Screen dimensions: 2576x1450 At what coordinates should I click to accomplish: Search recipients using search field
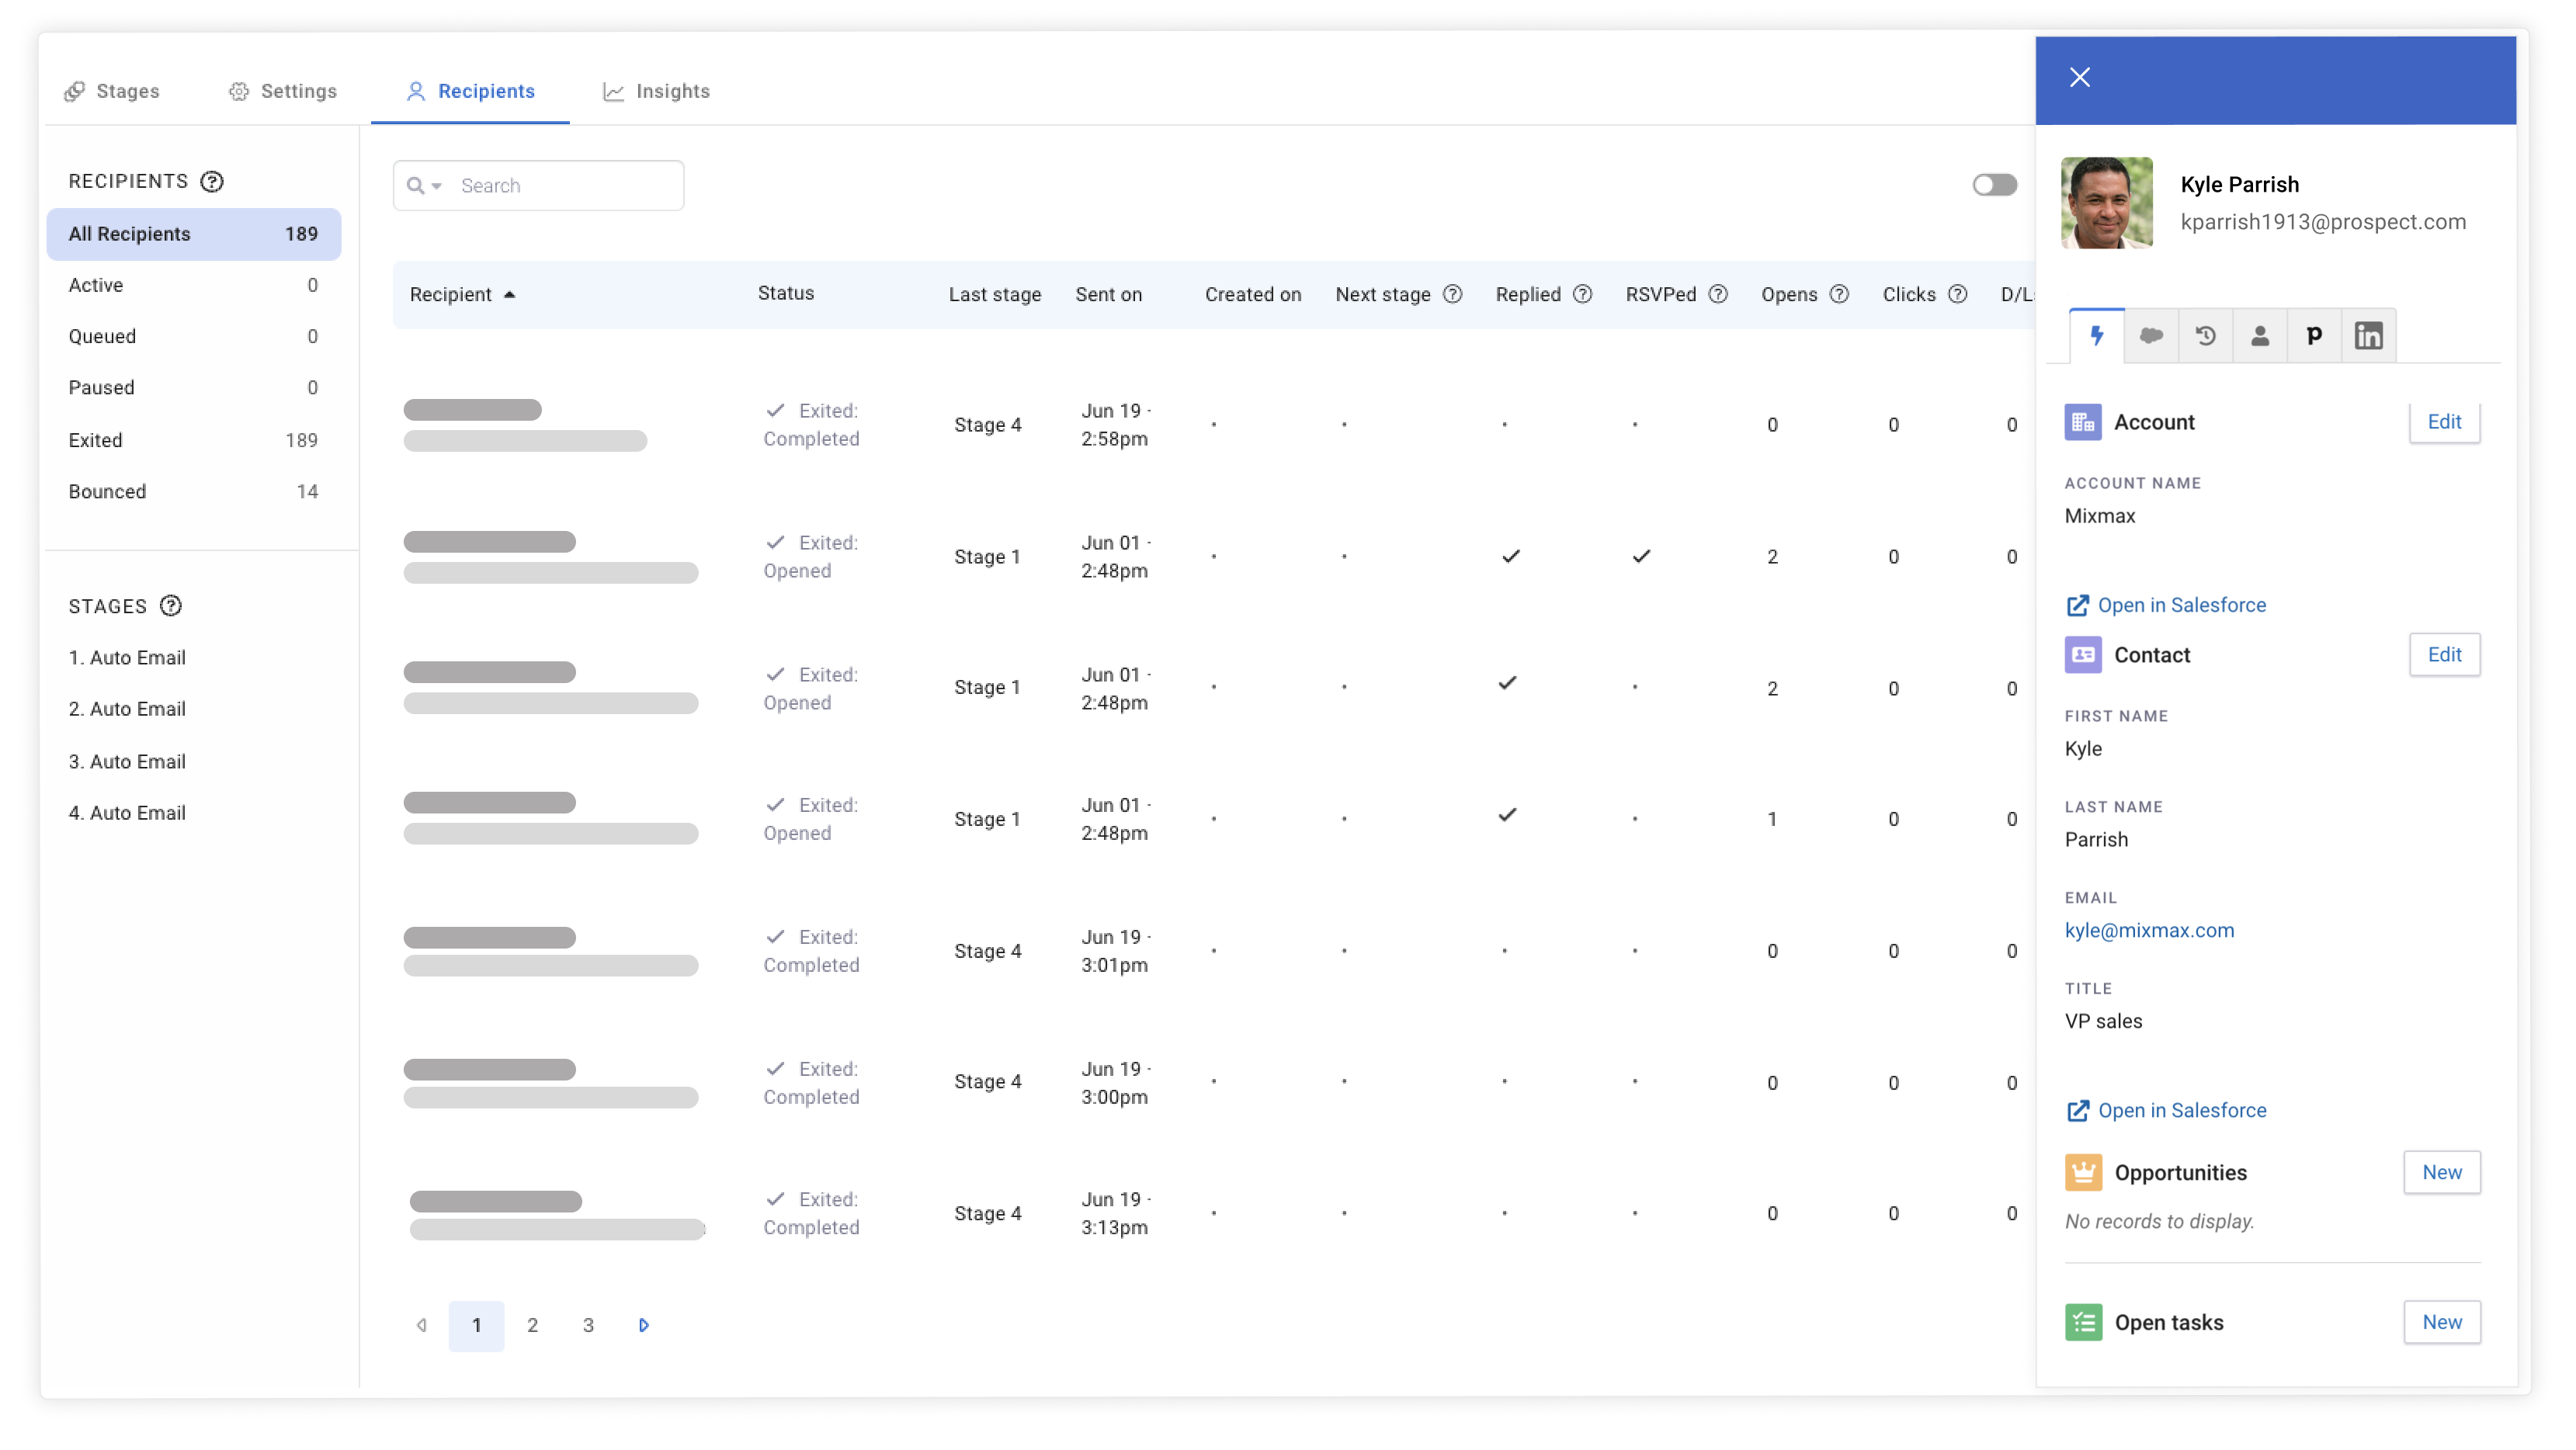[538, 186]
